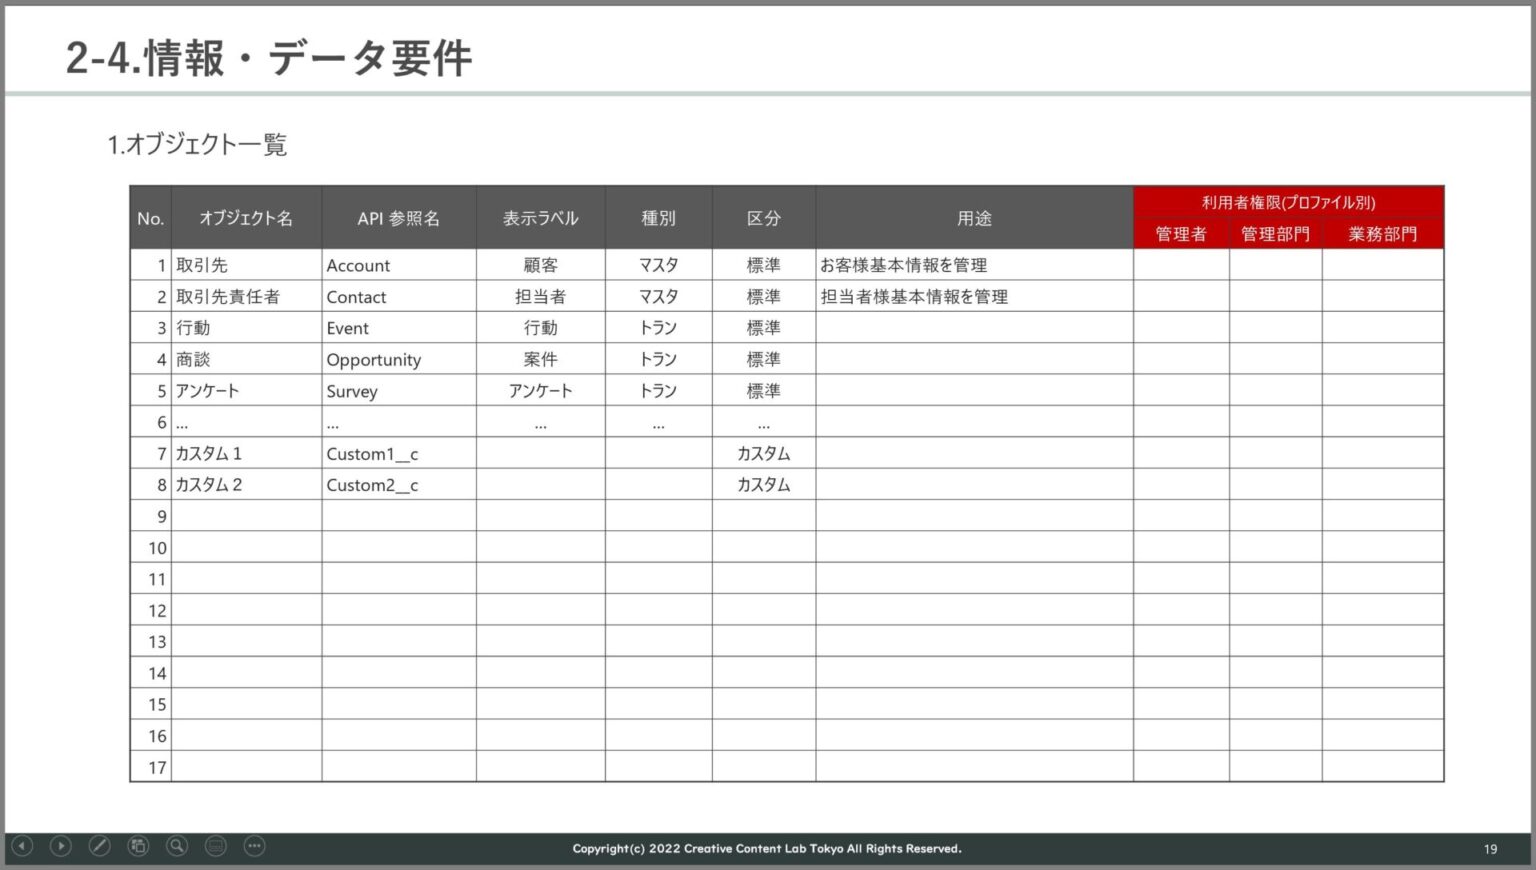Screen dimensions: 1536x870
Task: Select the 業務部門 column header
Action: [1382, 234]
